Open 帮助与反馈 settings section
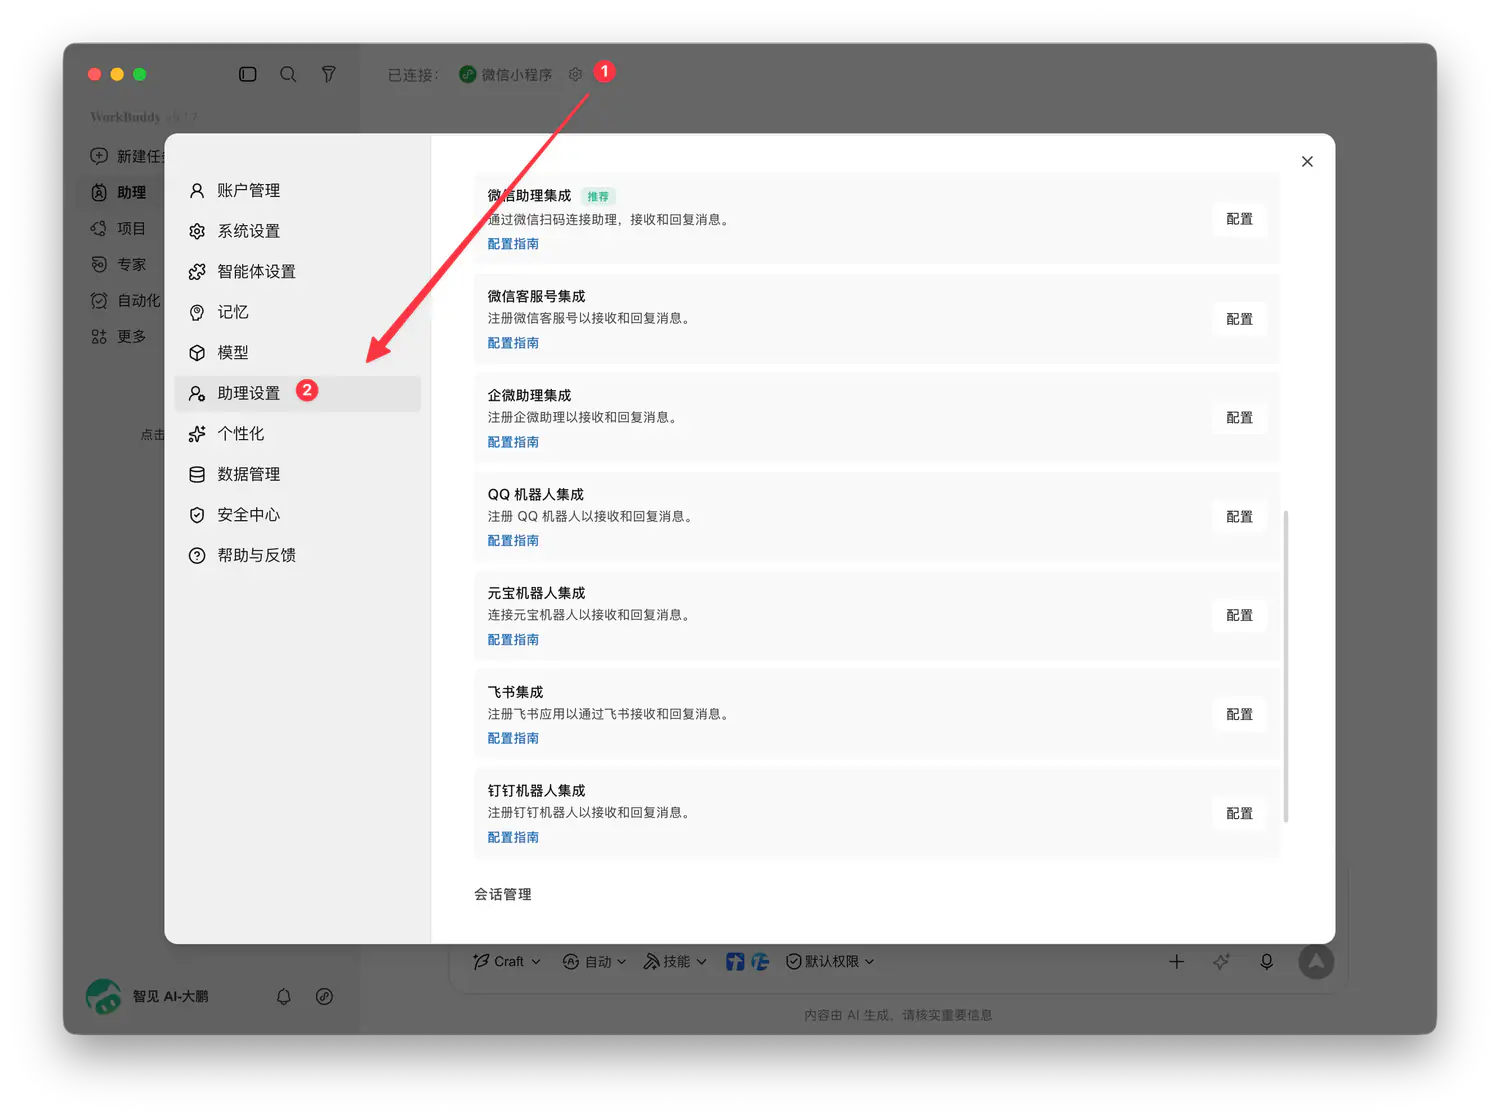Image resolution: width=1500 pixels, height=1118 pixels. (298, 555)
